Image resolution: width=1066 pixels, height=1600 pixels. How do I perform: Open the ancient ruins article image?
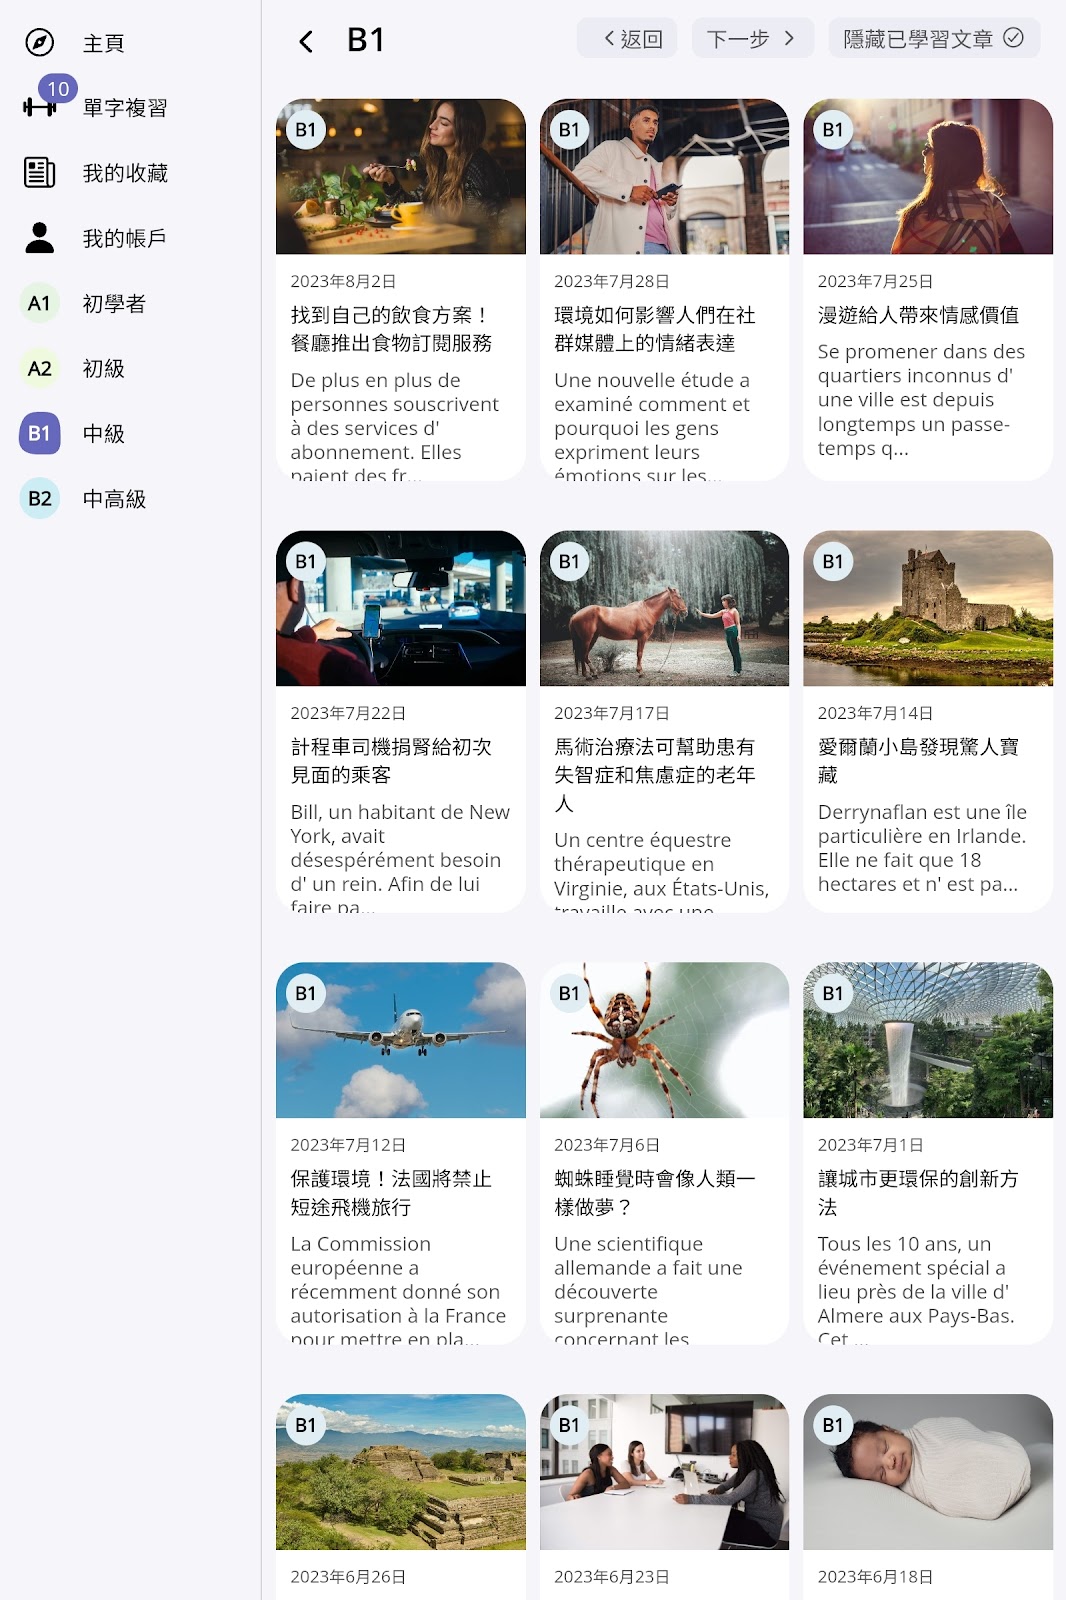coord(401,1472)
